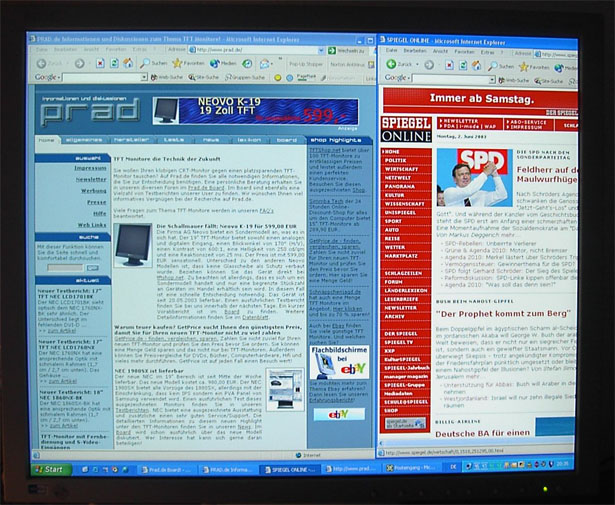Switch to the 'tests' tab on Prad site
615x505 pixels.
coord(171,140)
